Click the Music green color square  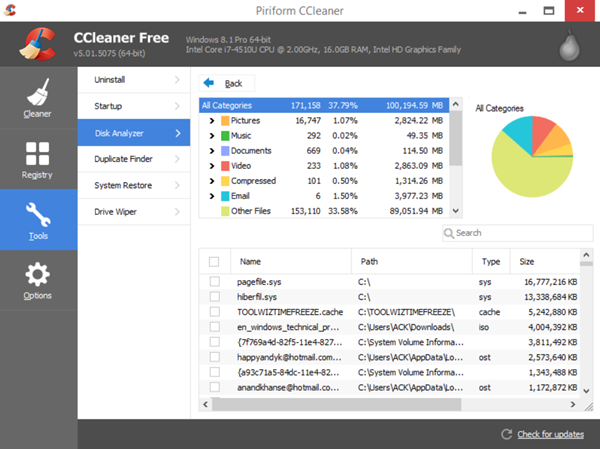(225, 136)
